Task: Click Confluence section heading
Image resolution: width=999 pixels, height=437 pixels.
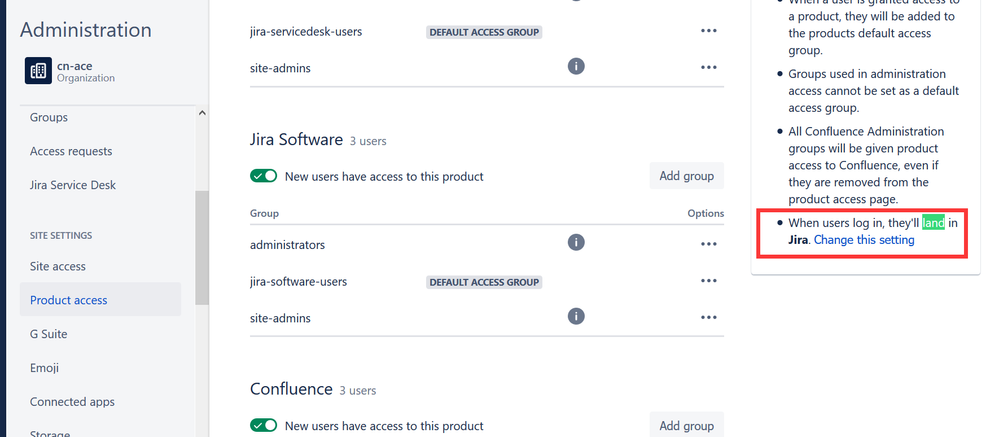Action: [x=291, y=389]
